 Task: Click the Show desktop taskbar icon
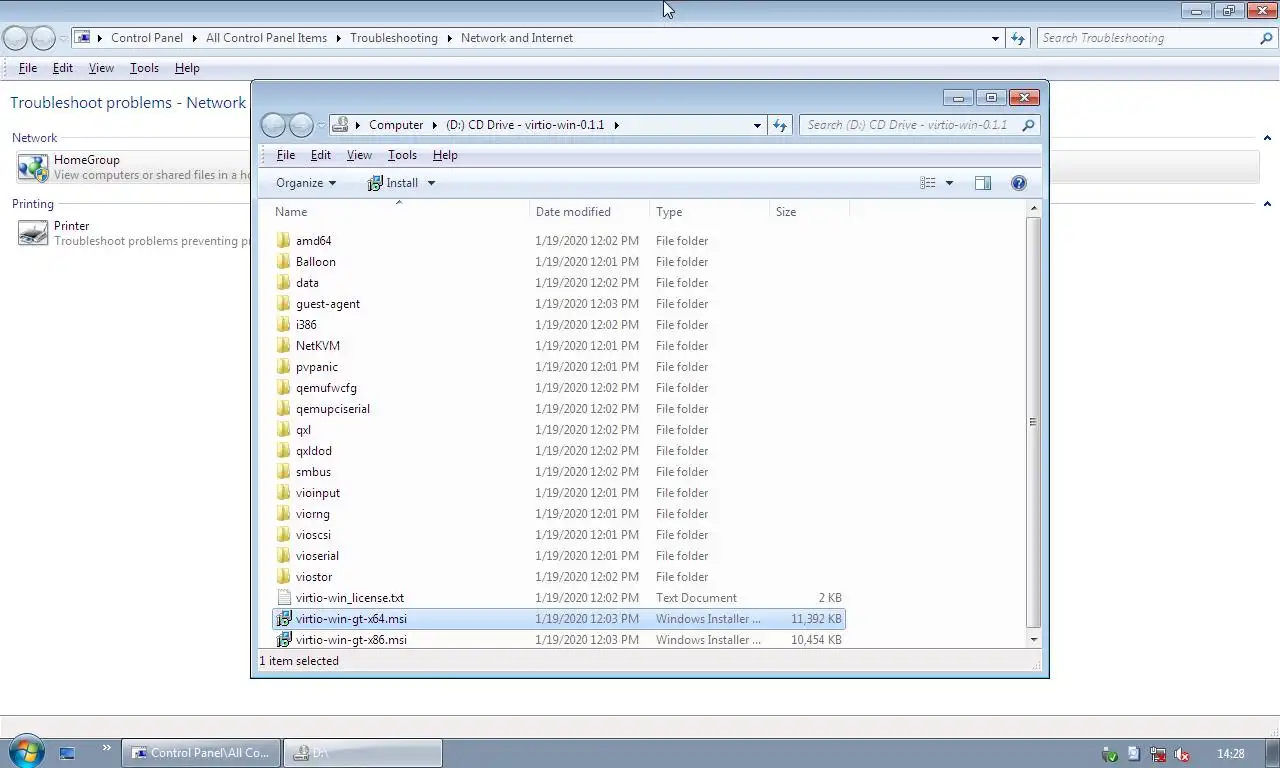[x=67, y=753]
